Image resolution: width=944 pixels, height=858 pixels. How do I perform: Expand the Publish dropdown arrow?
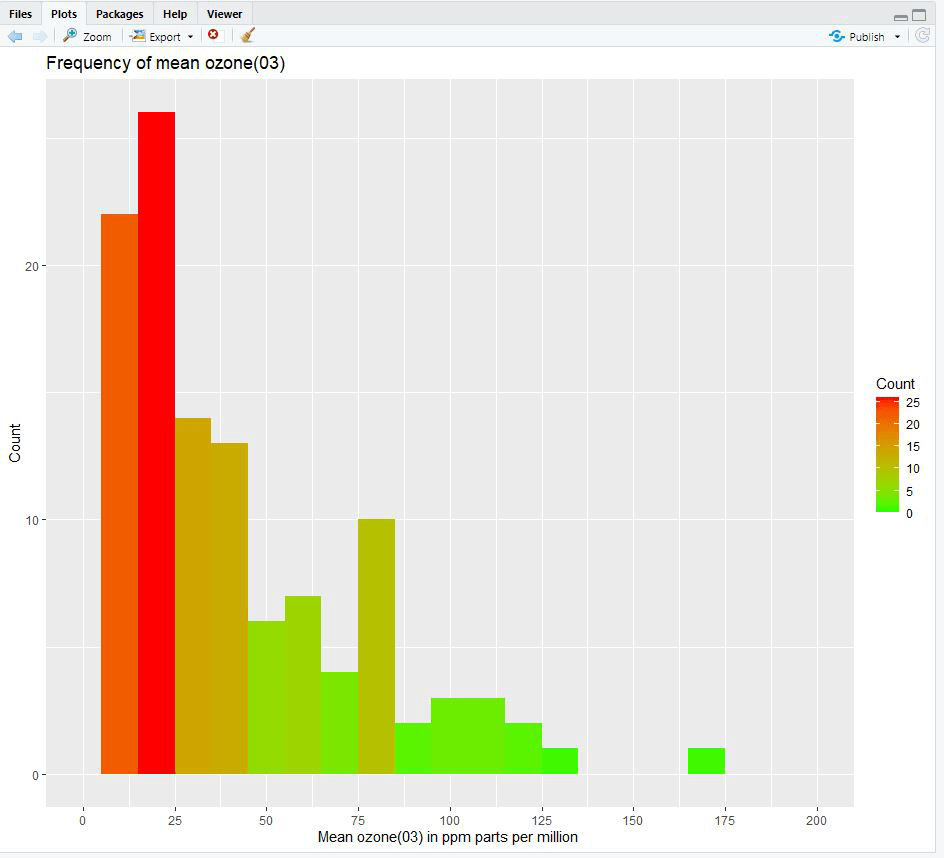click(897, 36)
